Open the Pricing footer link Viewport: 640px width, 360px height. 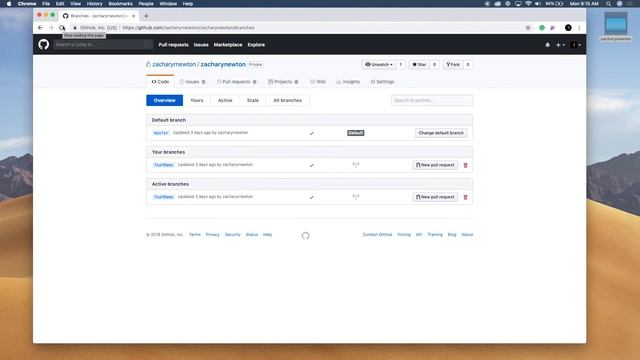click(x=404, y=235)
